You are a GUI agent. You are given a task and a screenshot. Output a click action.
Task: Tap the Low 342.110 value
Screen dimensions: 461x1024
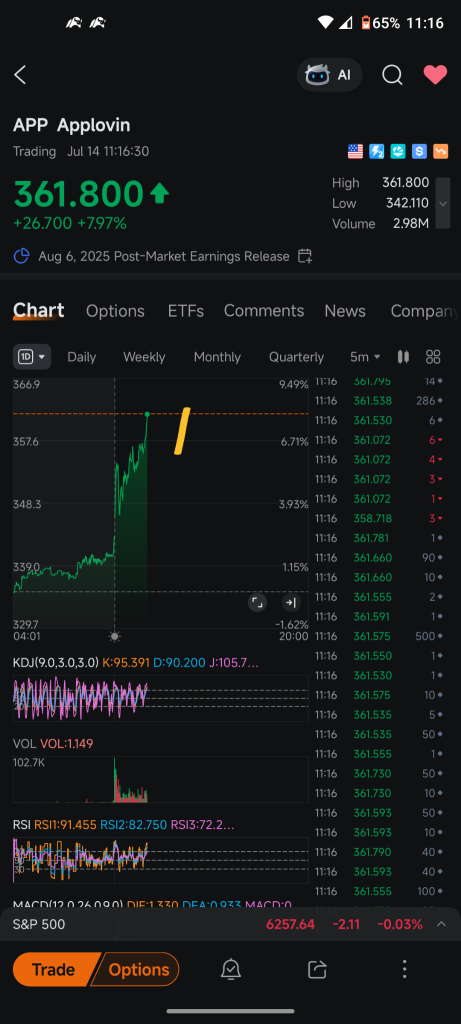[407, 203]
